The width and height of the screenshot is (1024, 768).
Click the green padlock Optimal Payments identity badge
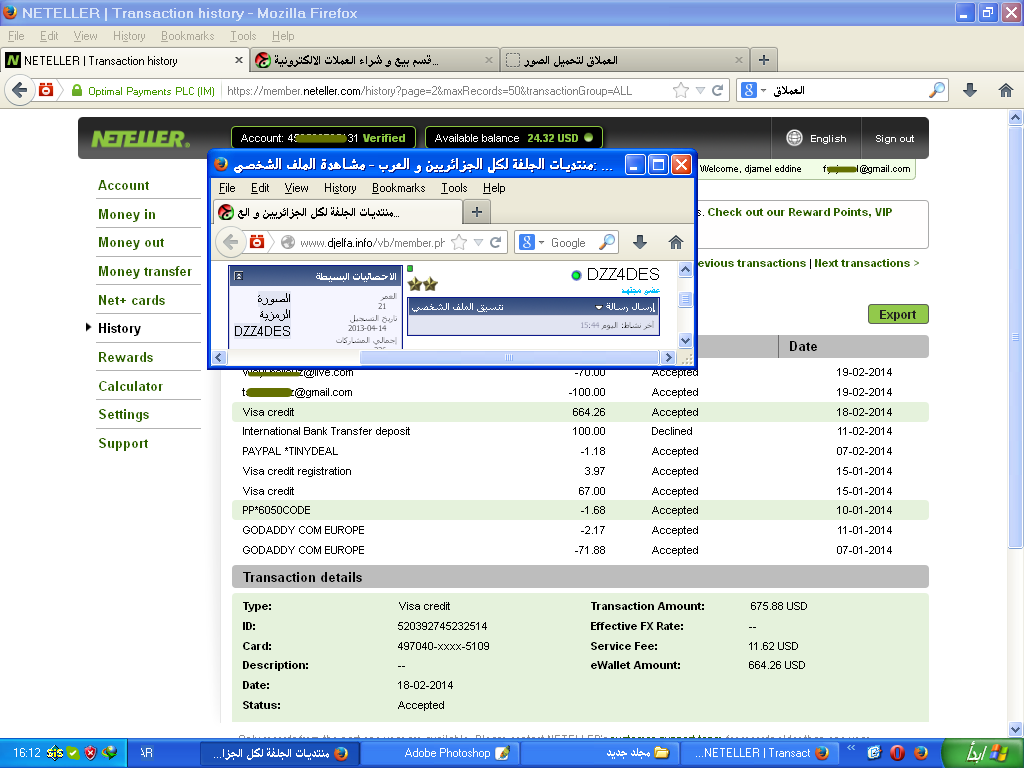click(x=143, y=91)
